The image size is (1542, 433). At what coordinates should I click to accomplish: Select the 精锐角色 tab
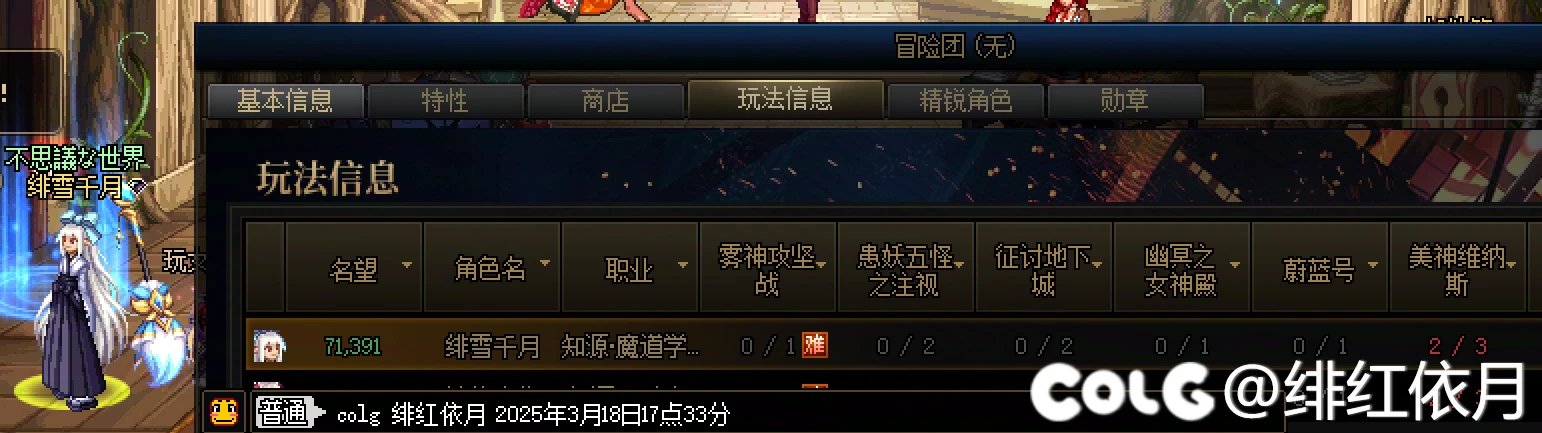[x=965, y=101]
